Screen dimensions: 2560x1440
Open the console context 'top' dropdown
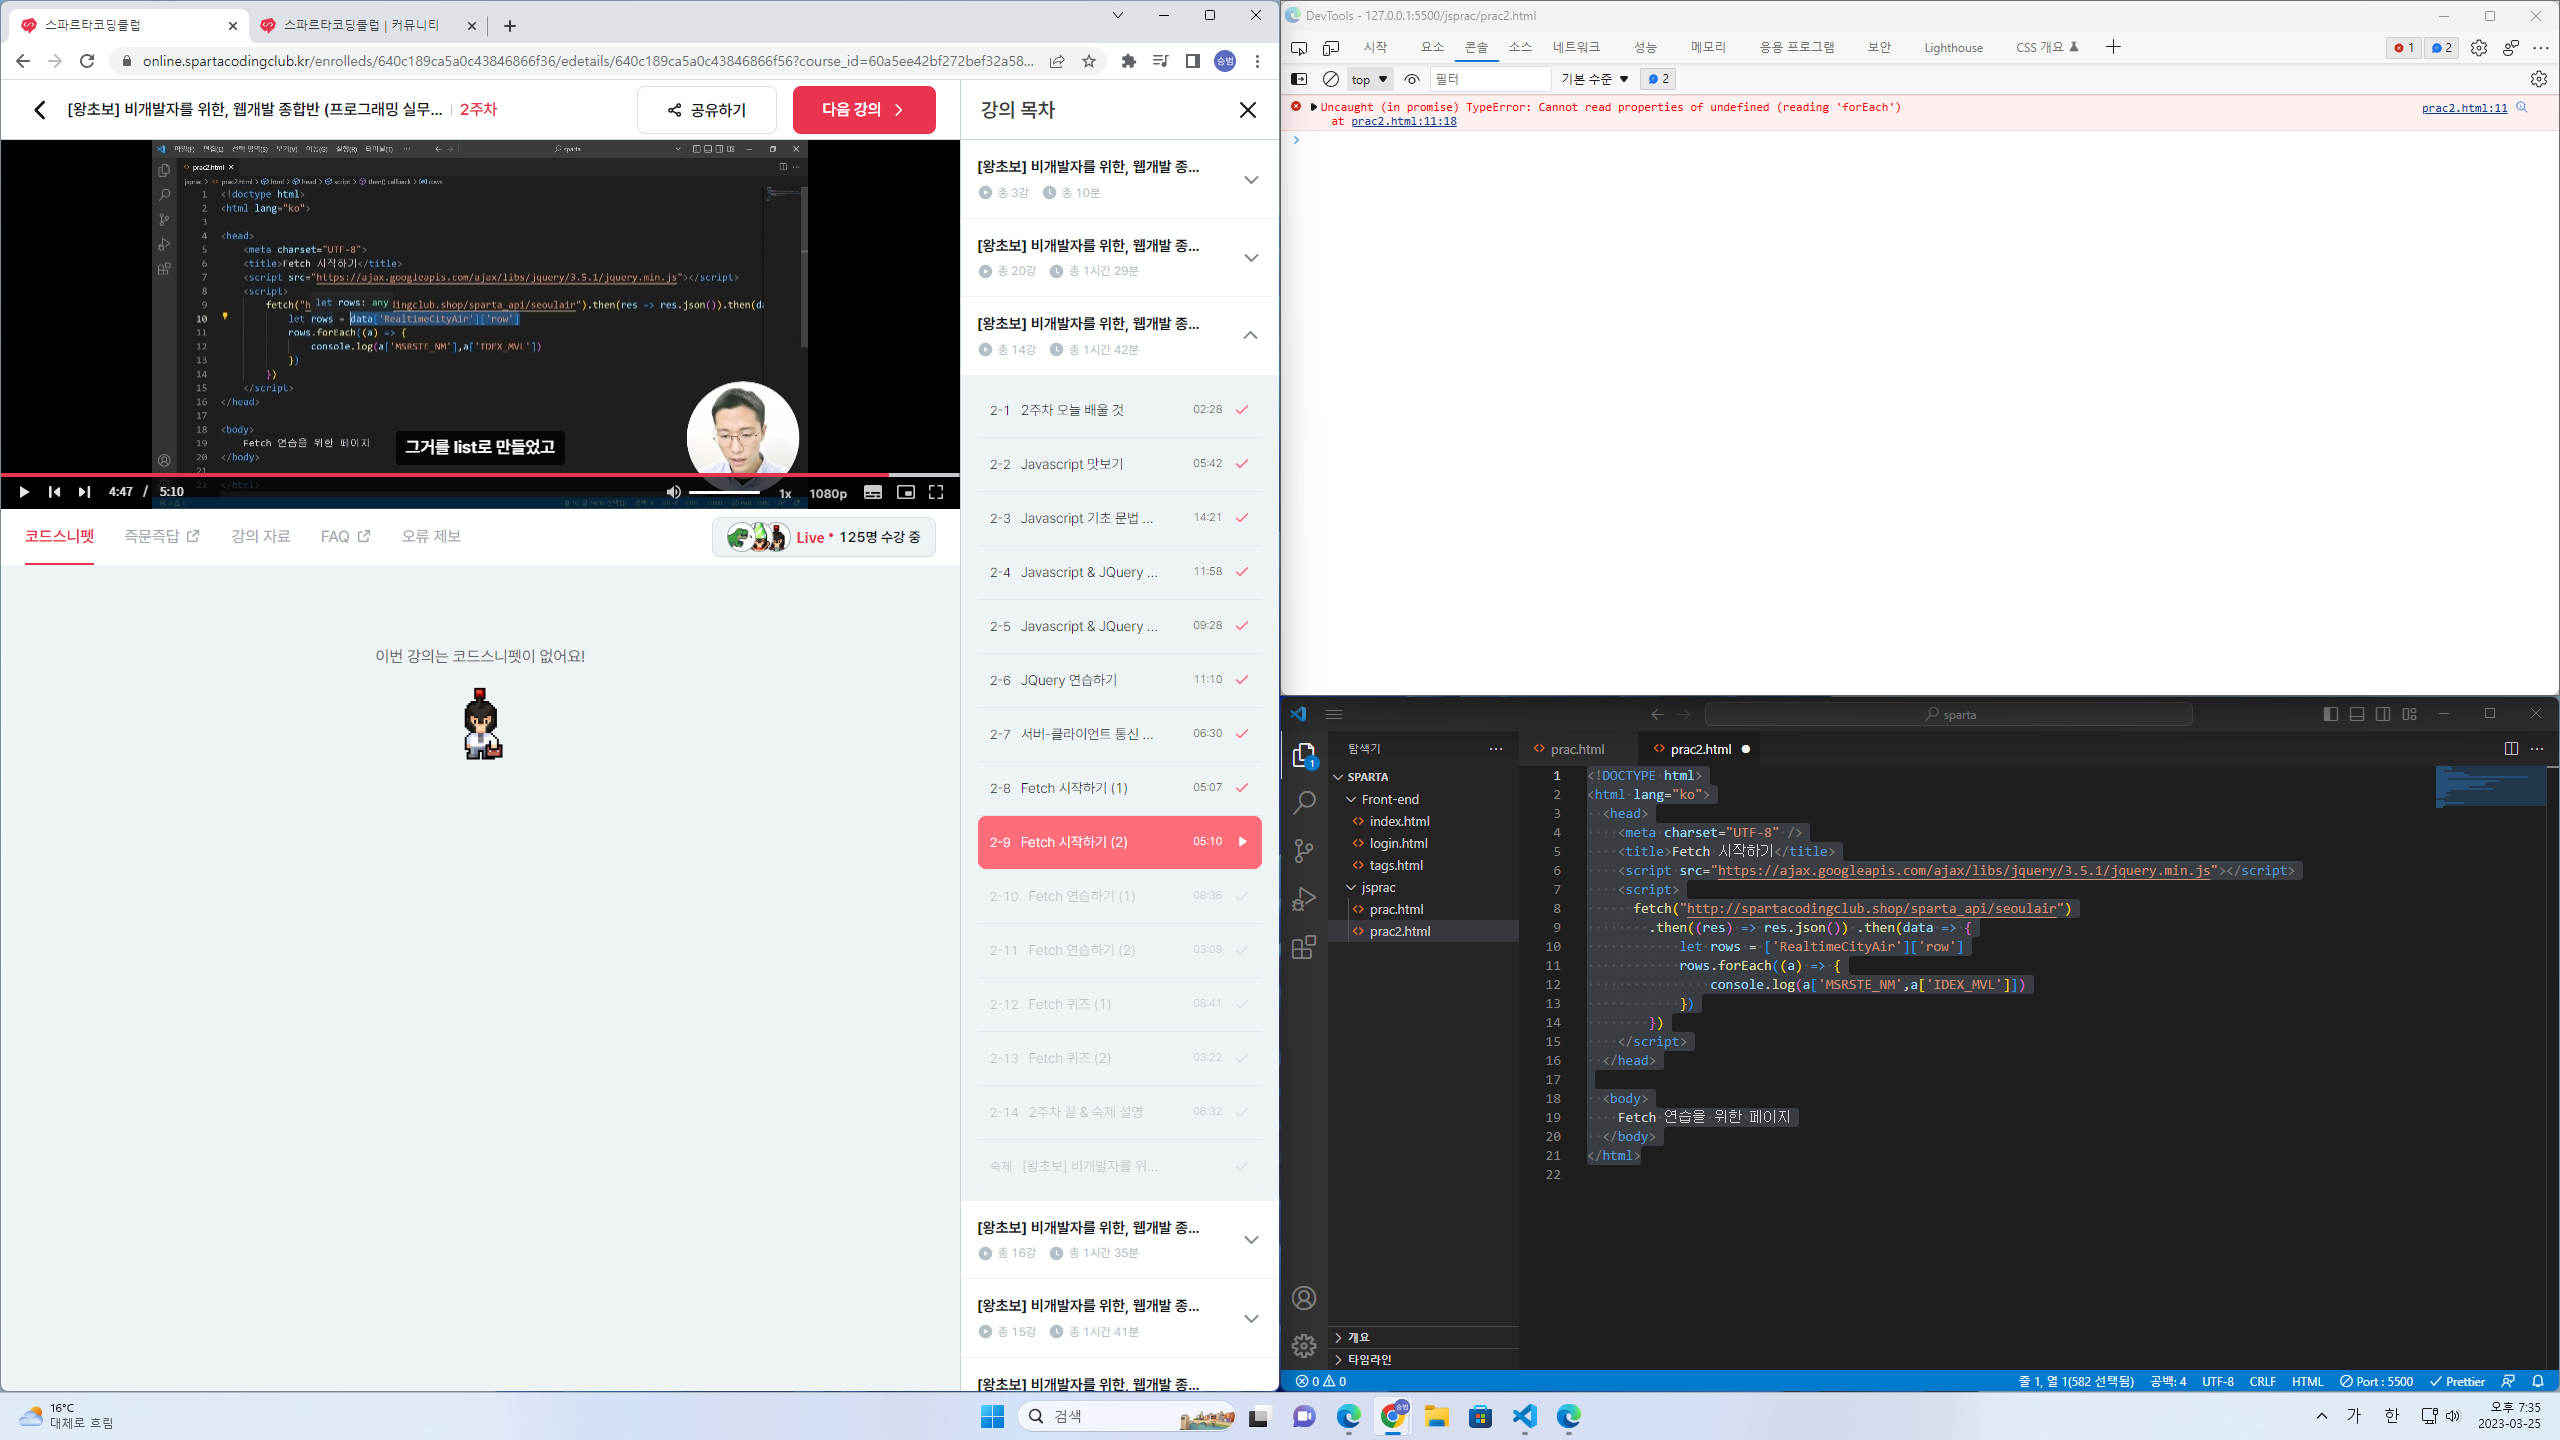coord(1369,79)
